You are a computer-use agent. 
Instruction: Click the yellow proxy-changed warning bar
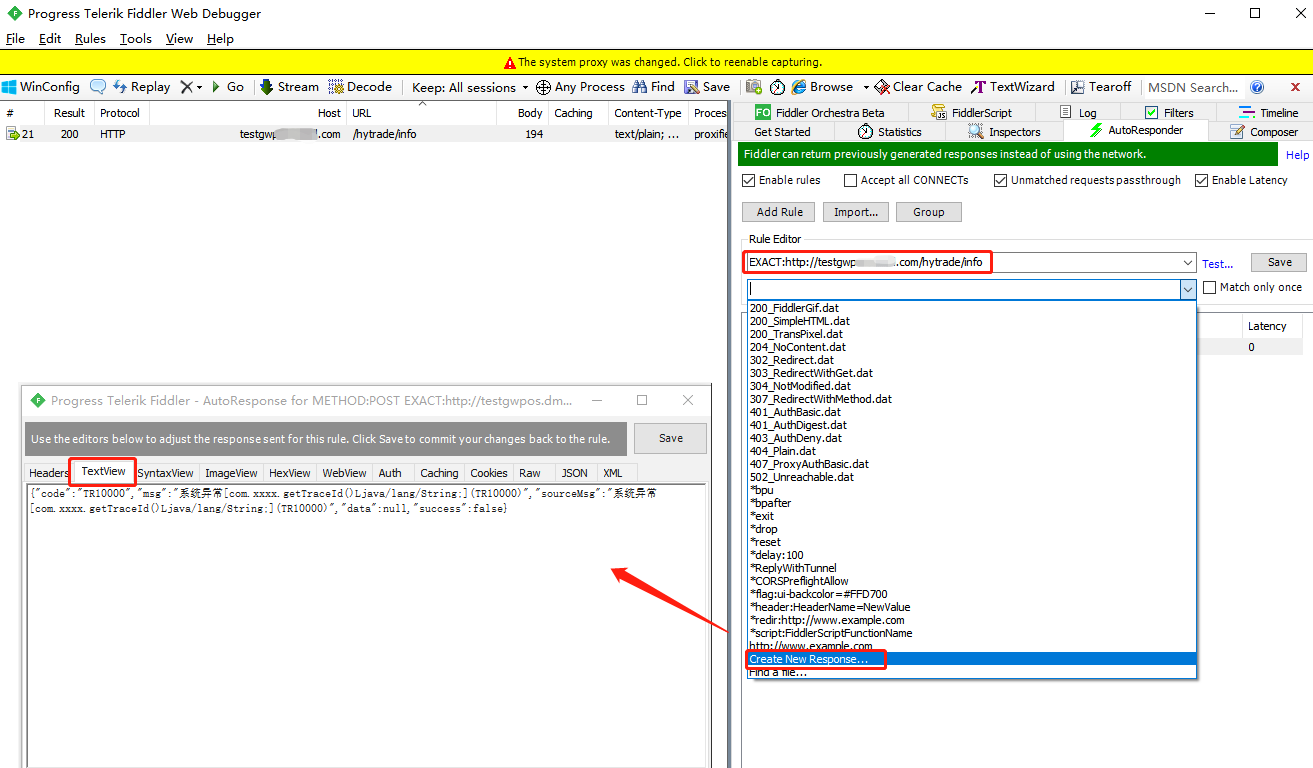pos(656,61)
